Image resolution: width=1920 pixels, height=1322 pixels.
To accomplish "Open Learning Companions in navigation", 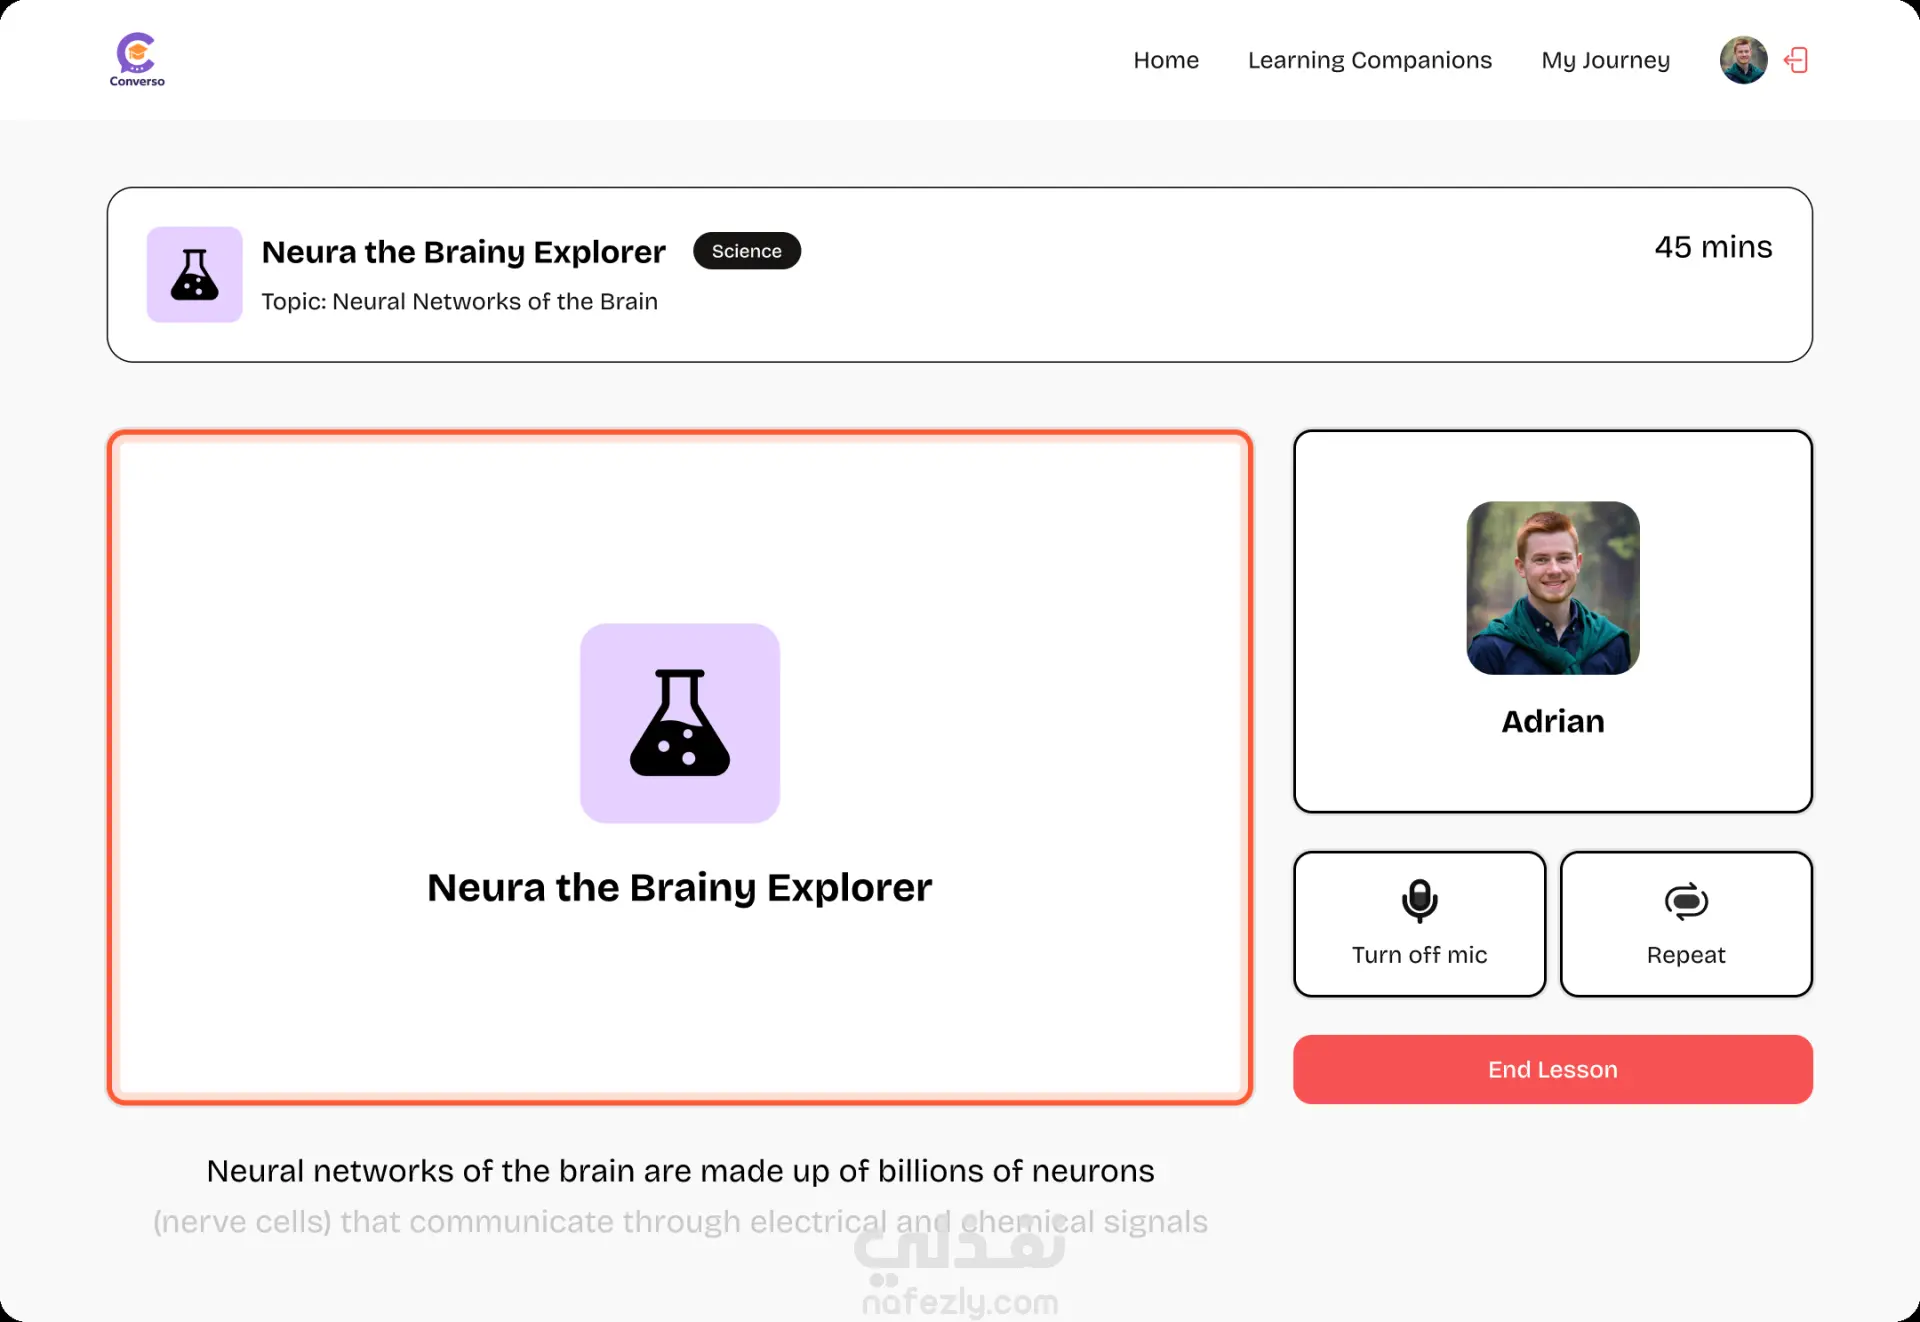I will pos(1369,60).
